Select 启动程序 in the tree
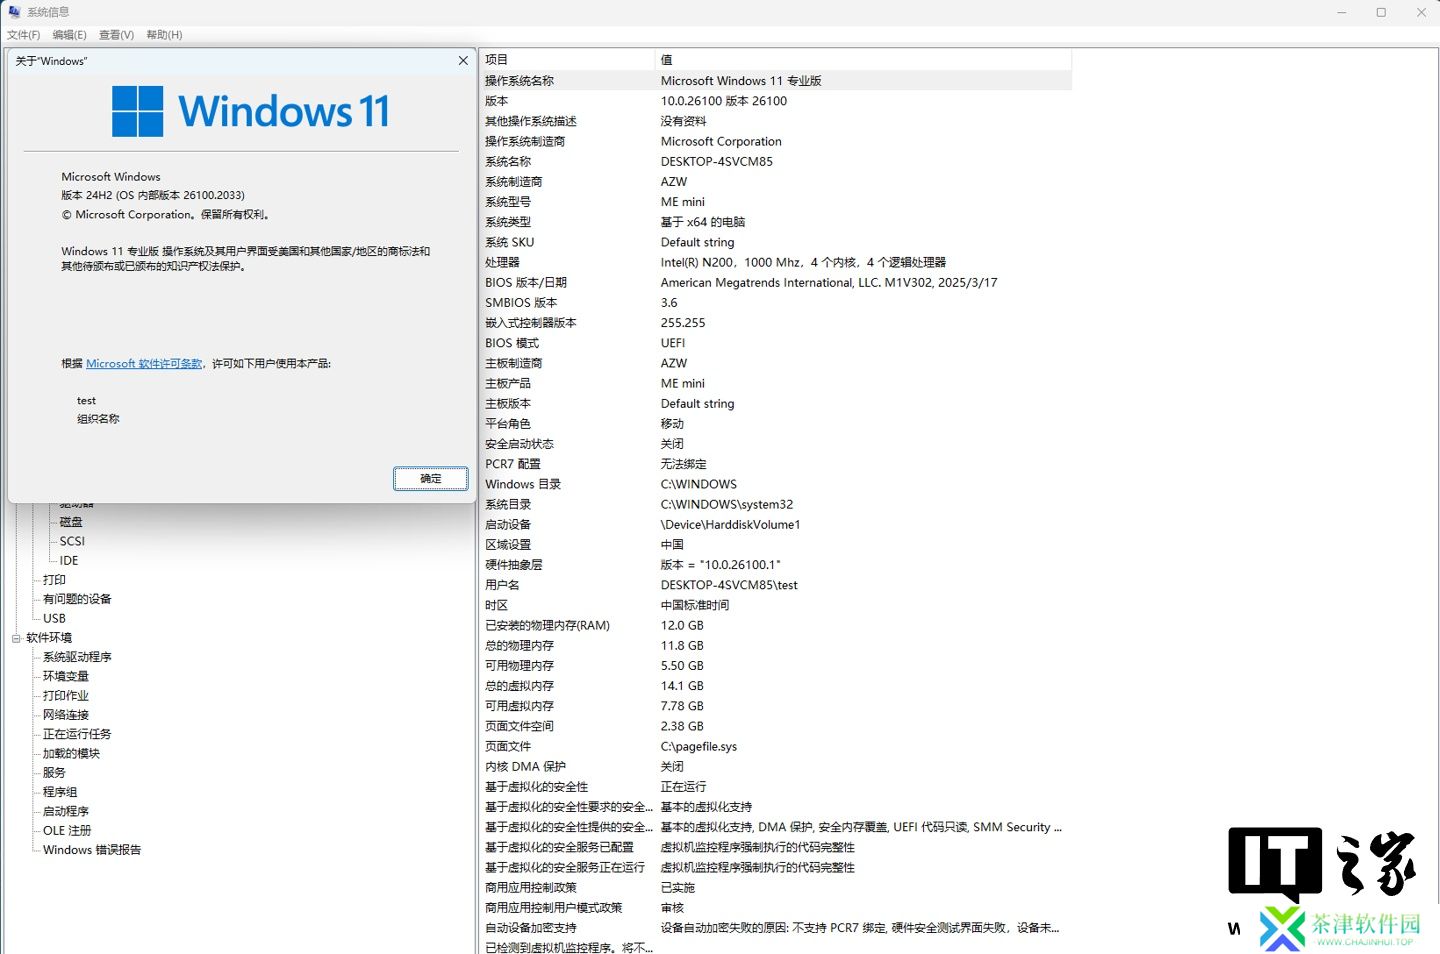The width and height of the screenshot is (1440, 954). (66, 812)
